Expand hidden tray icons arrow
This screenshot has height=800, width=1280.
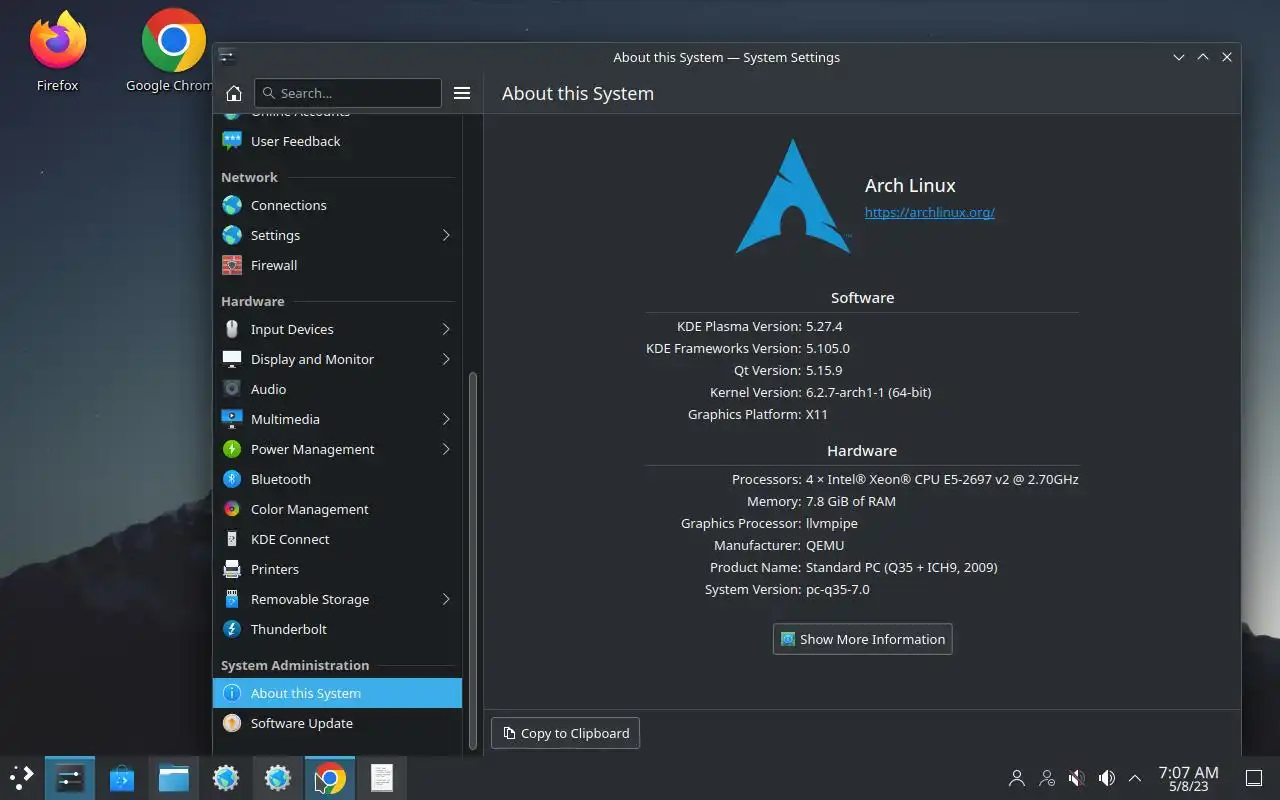1135,778
